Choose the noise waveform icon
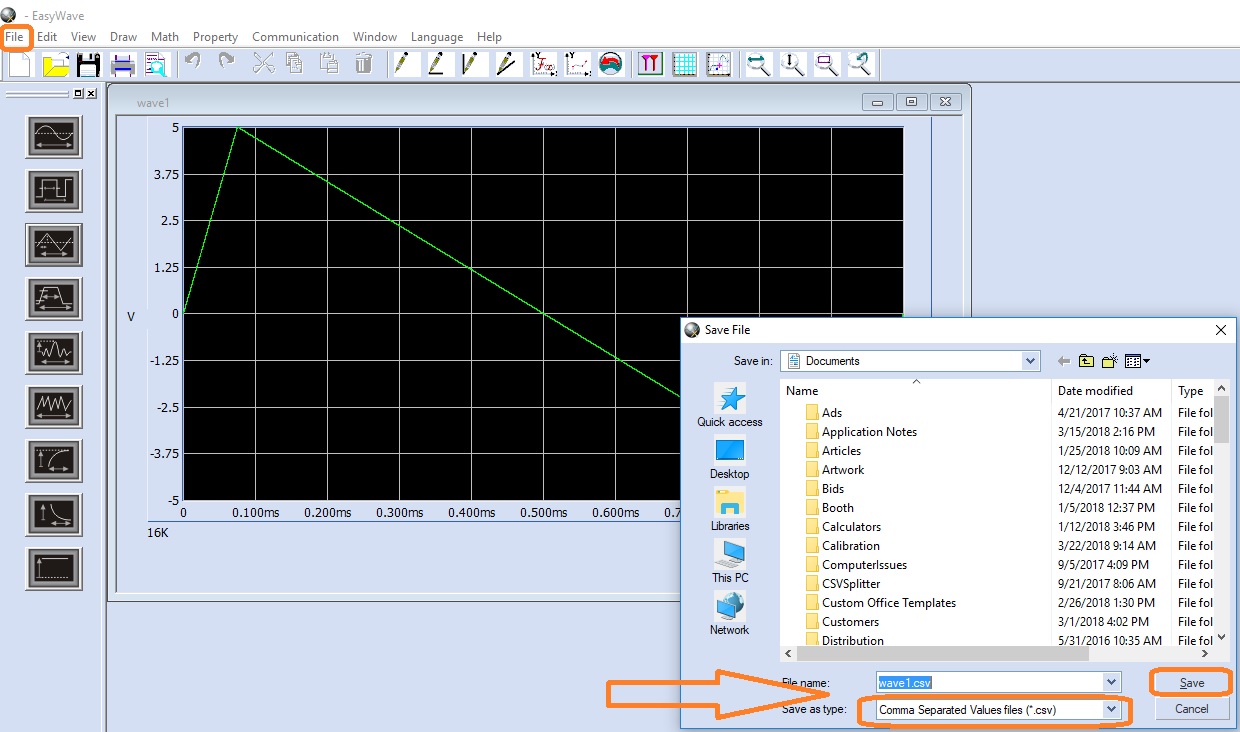 (54, 353)
